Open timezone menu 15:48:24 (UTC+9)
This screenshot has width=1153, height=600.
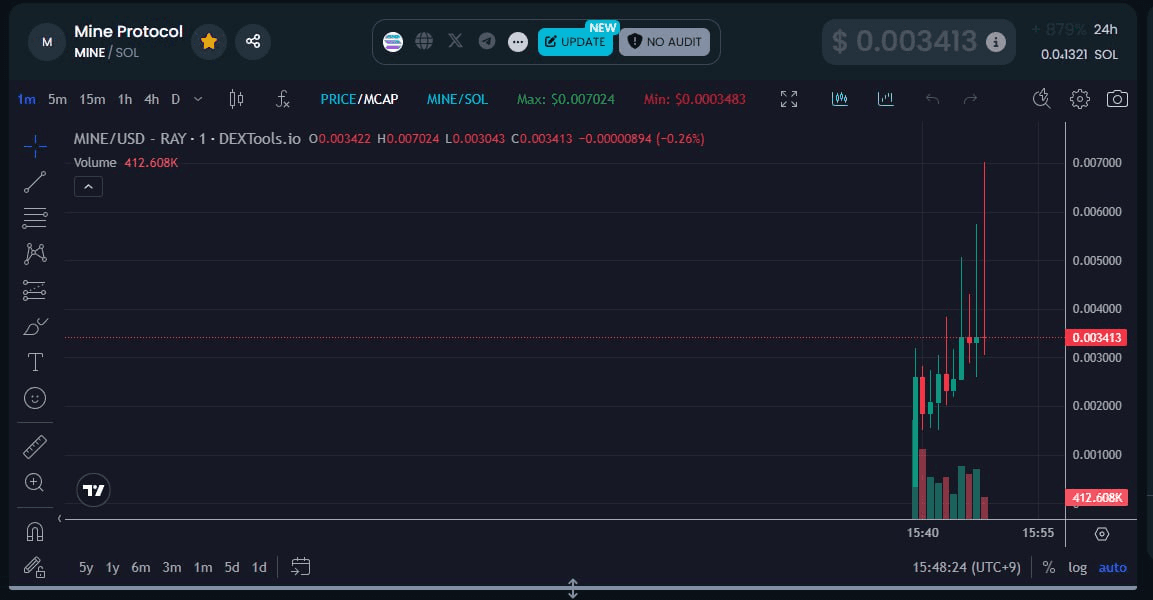pyautogui.click(x=966, y=568)
